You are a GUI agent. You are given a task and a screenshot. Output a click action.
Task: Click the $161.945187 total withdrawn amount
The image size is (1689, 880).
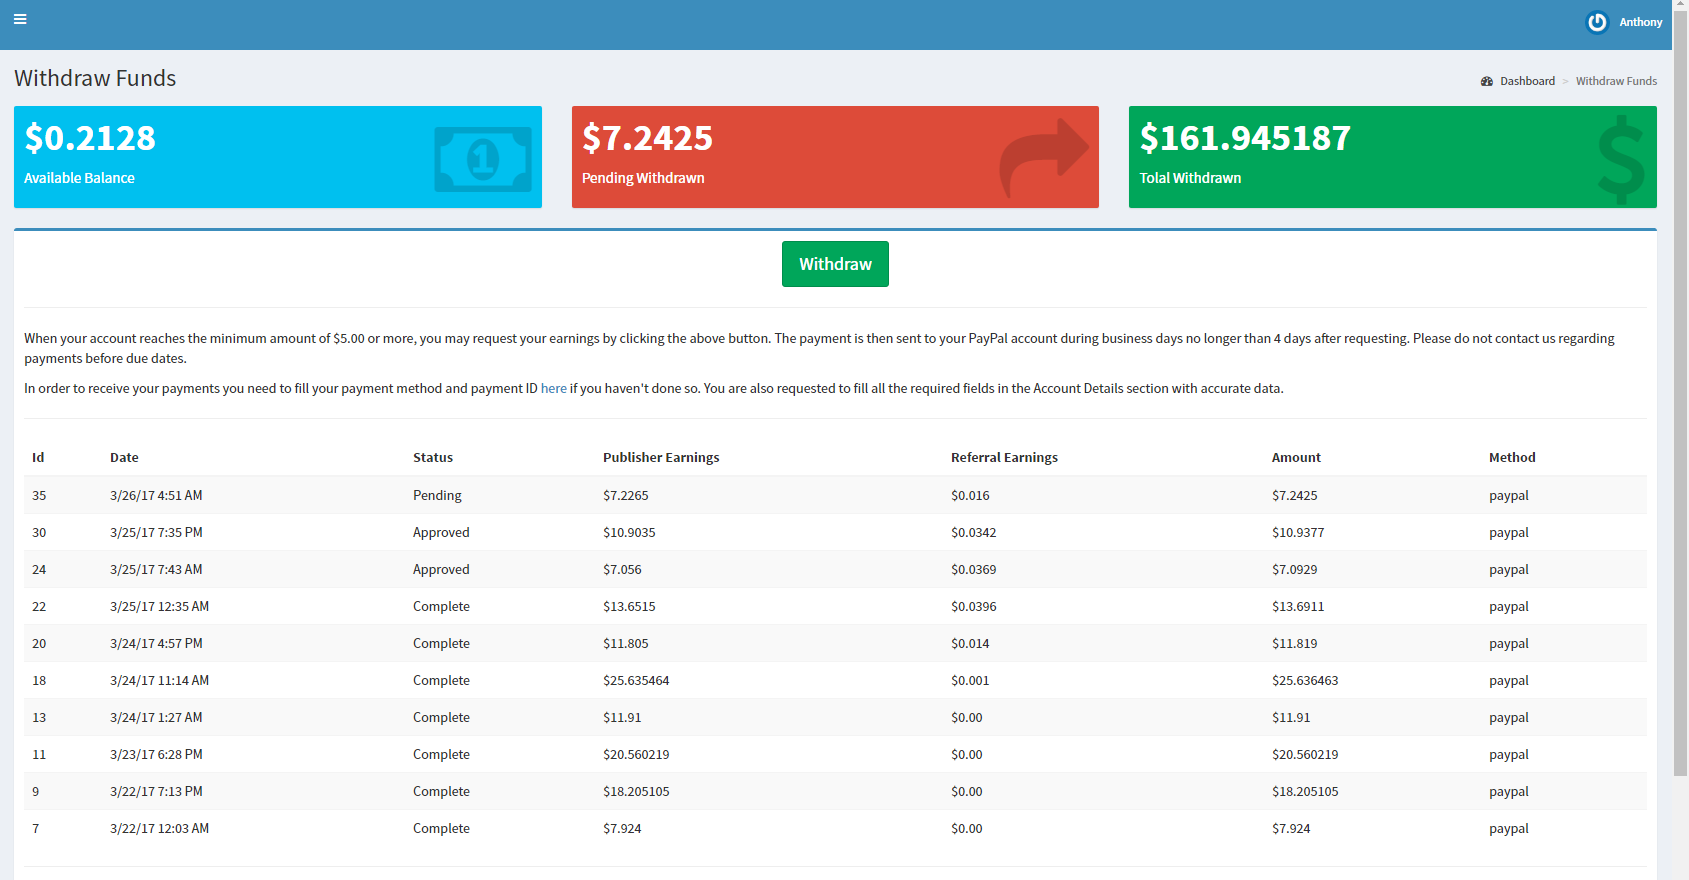1245,138
